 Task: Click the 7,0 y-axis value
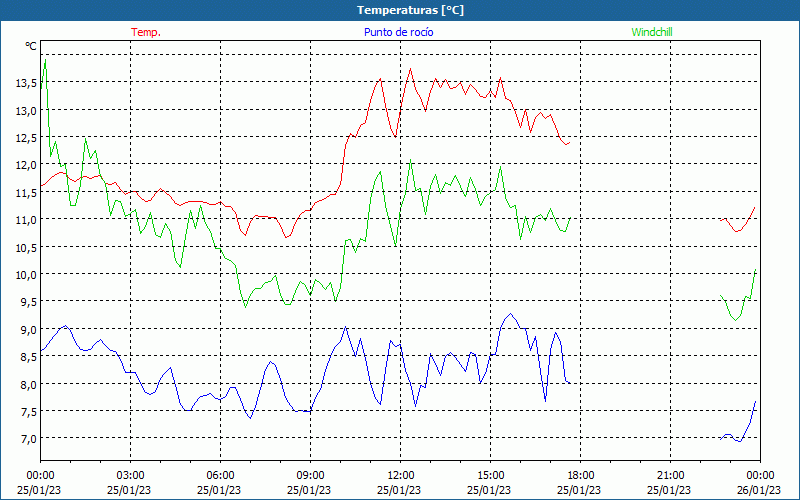coord(28,439)
